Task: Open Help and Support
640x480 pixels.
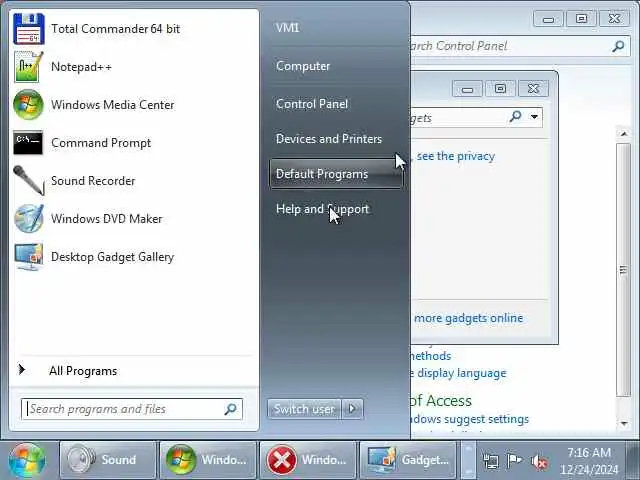Action: [322, 209]
